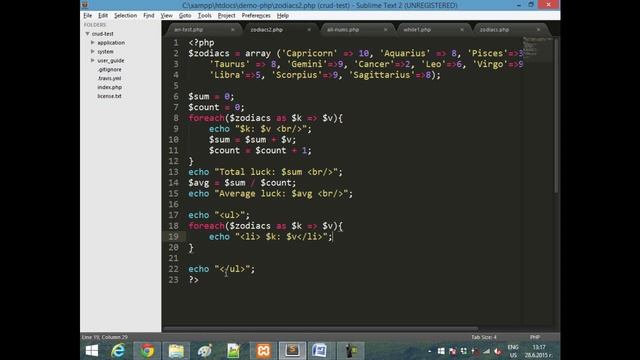Open the Selection menu
The image size is (640, 360).
click(125, 16)
